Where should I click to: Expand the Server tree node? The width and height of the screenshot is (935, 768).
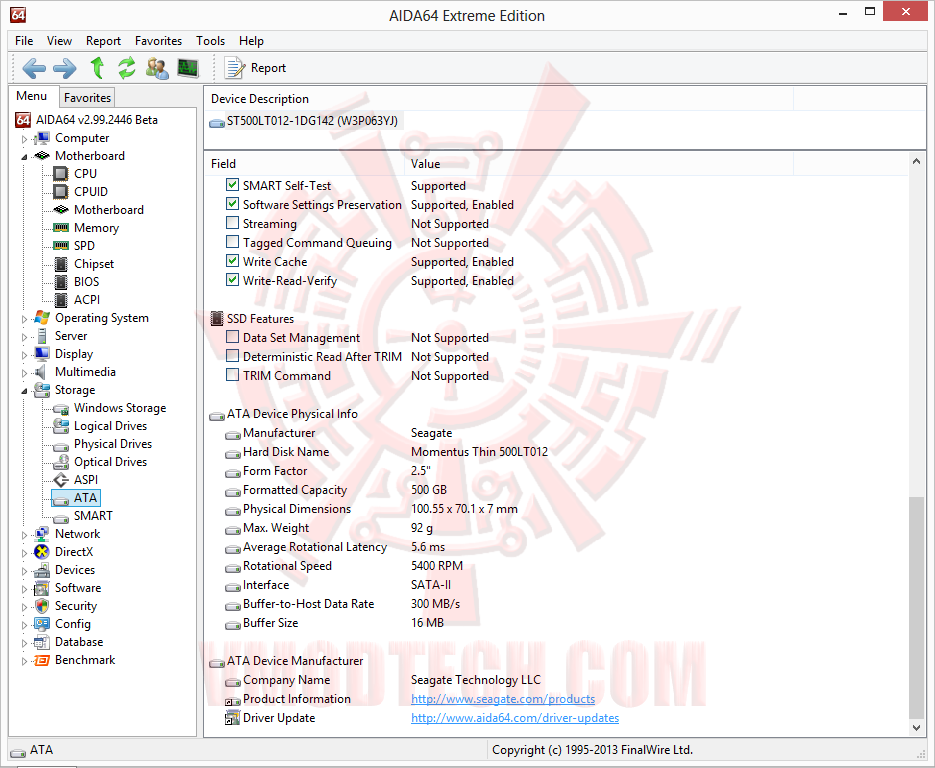[24, 337]
